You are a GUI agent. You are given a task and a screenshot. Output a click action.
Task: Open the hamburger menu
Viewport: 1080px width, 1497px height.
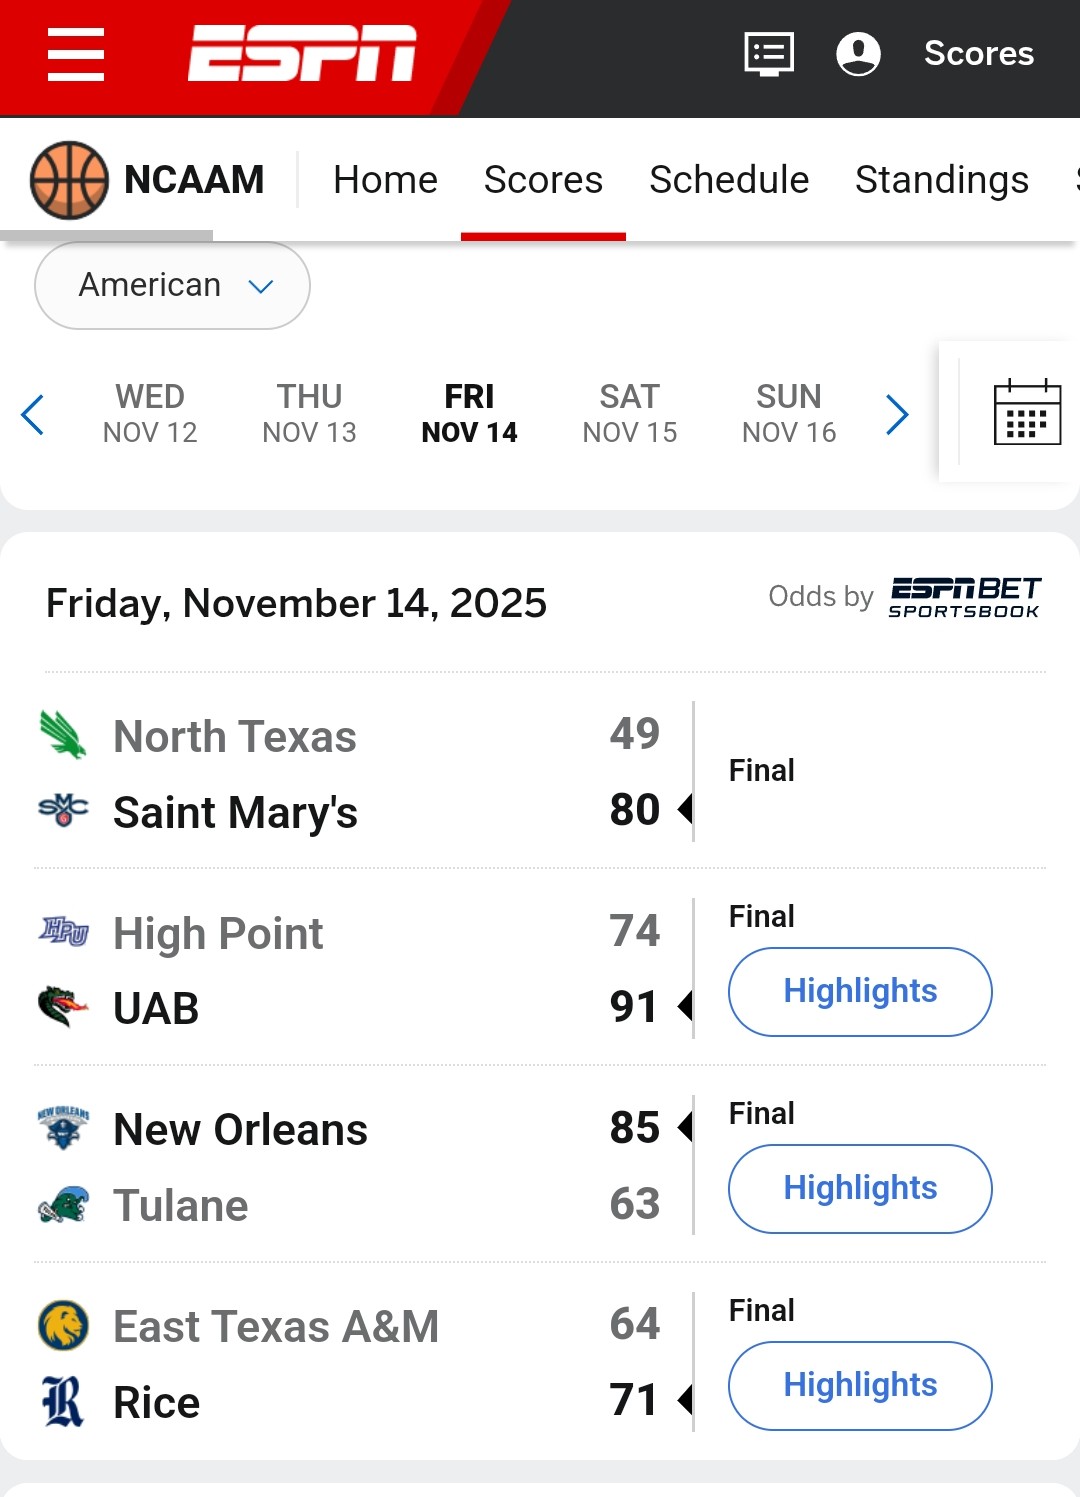click(x=76, y=54)
